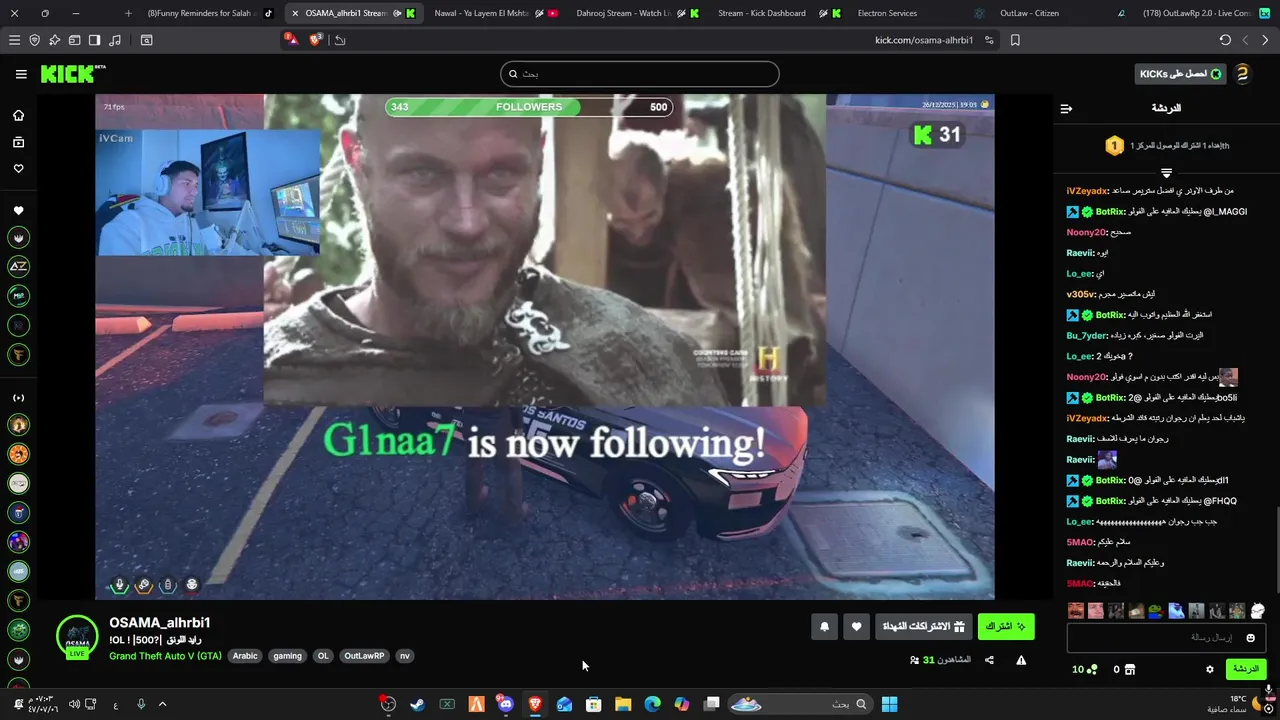The image size is (1280, 720).
Task: Report the stream with the warning triangle
Action: (1021, 660)
